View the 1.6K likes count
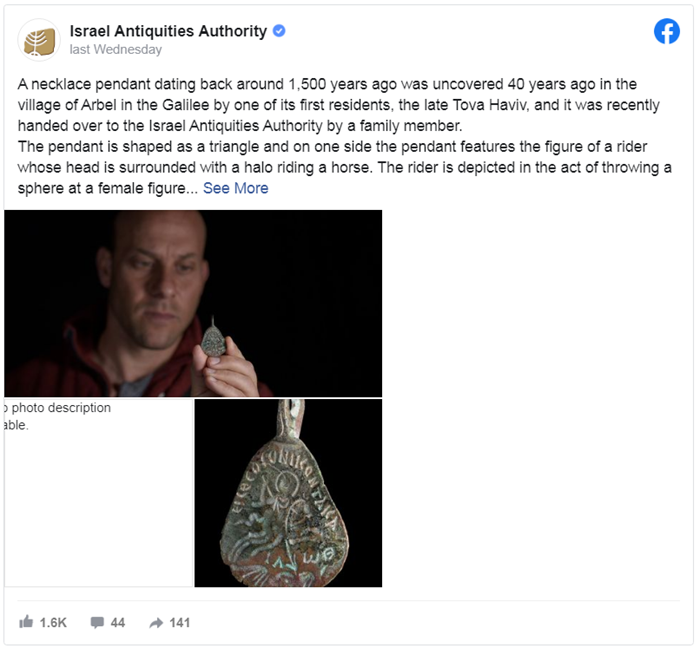Image resolution: width=700 pixels, height=648 pixels. [x=53, y=623]
